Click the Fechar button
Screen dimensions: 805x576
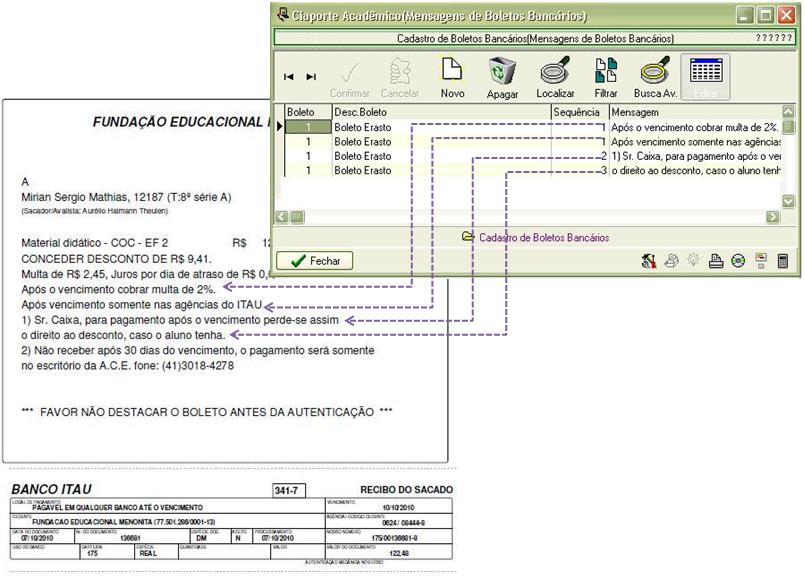point(314,261)
